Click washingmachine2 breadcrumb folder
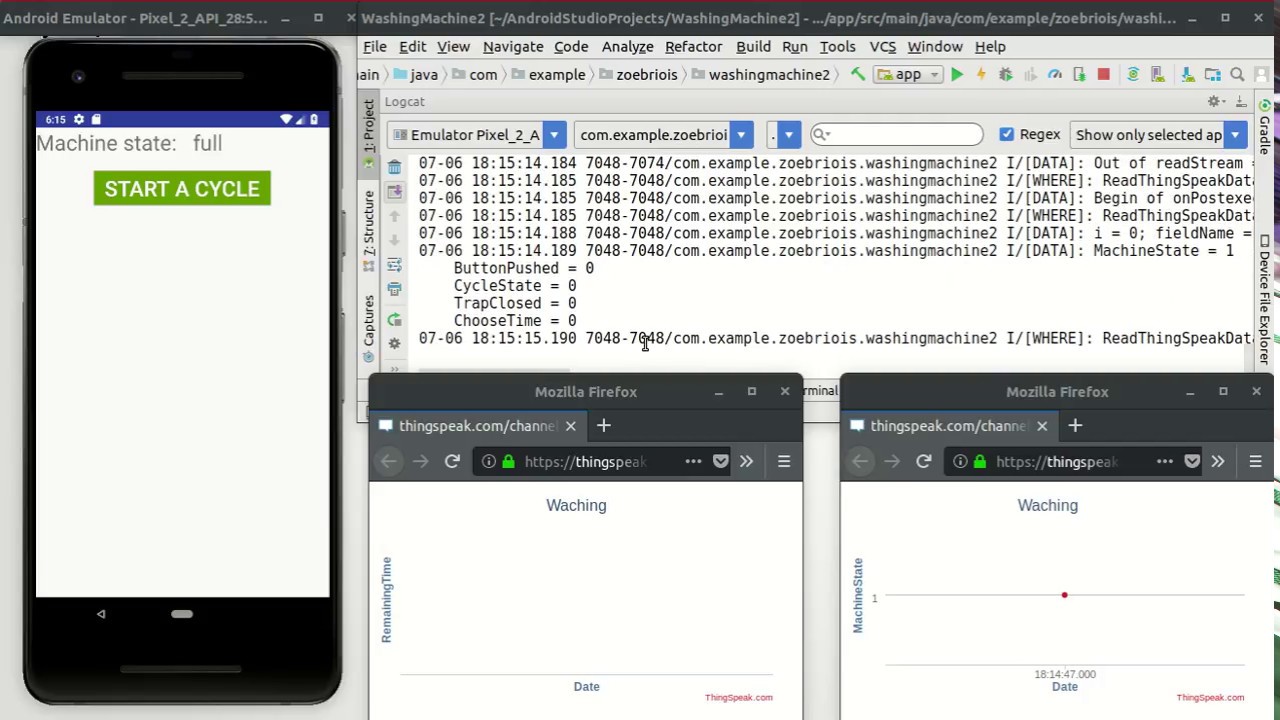This screenshot has height=720, width=1280. tap(760, 75)
